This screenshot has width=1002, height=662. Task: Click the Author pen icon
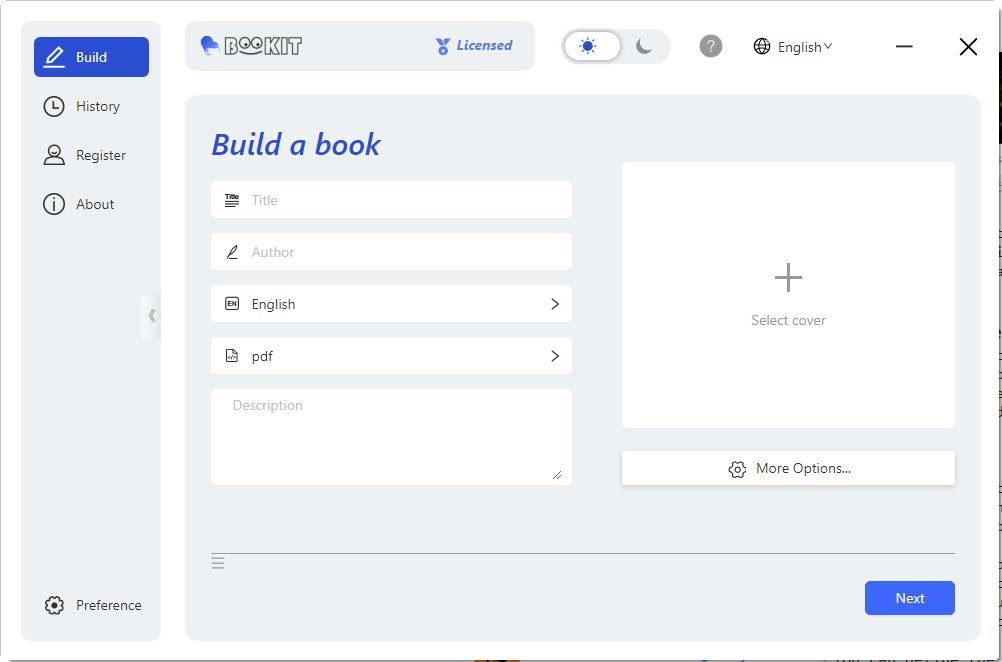[x=232, y=252]
